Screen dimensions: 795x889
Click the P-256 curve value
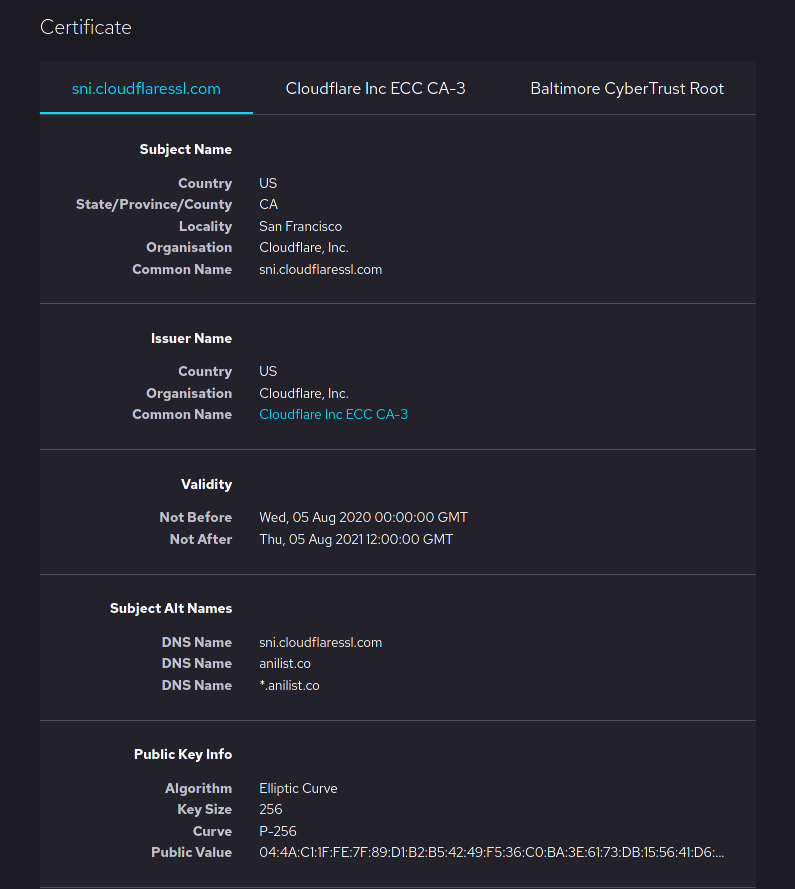tap(277, 831)
